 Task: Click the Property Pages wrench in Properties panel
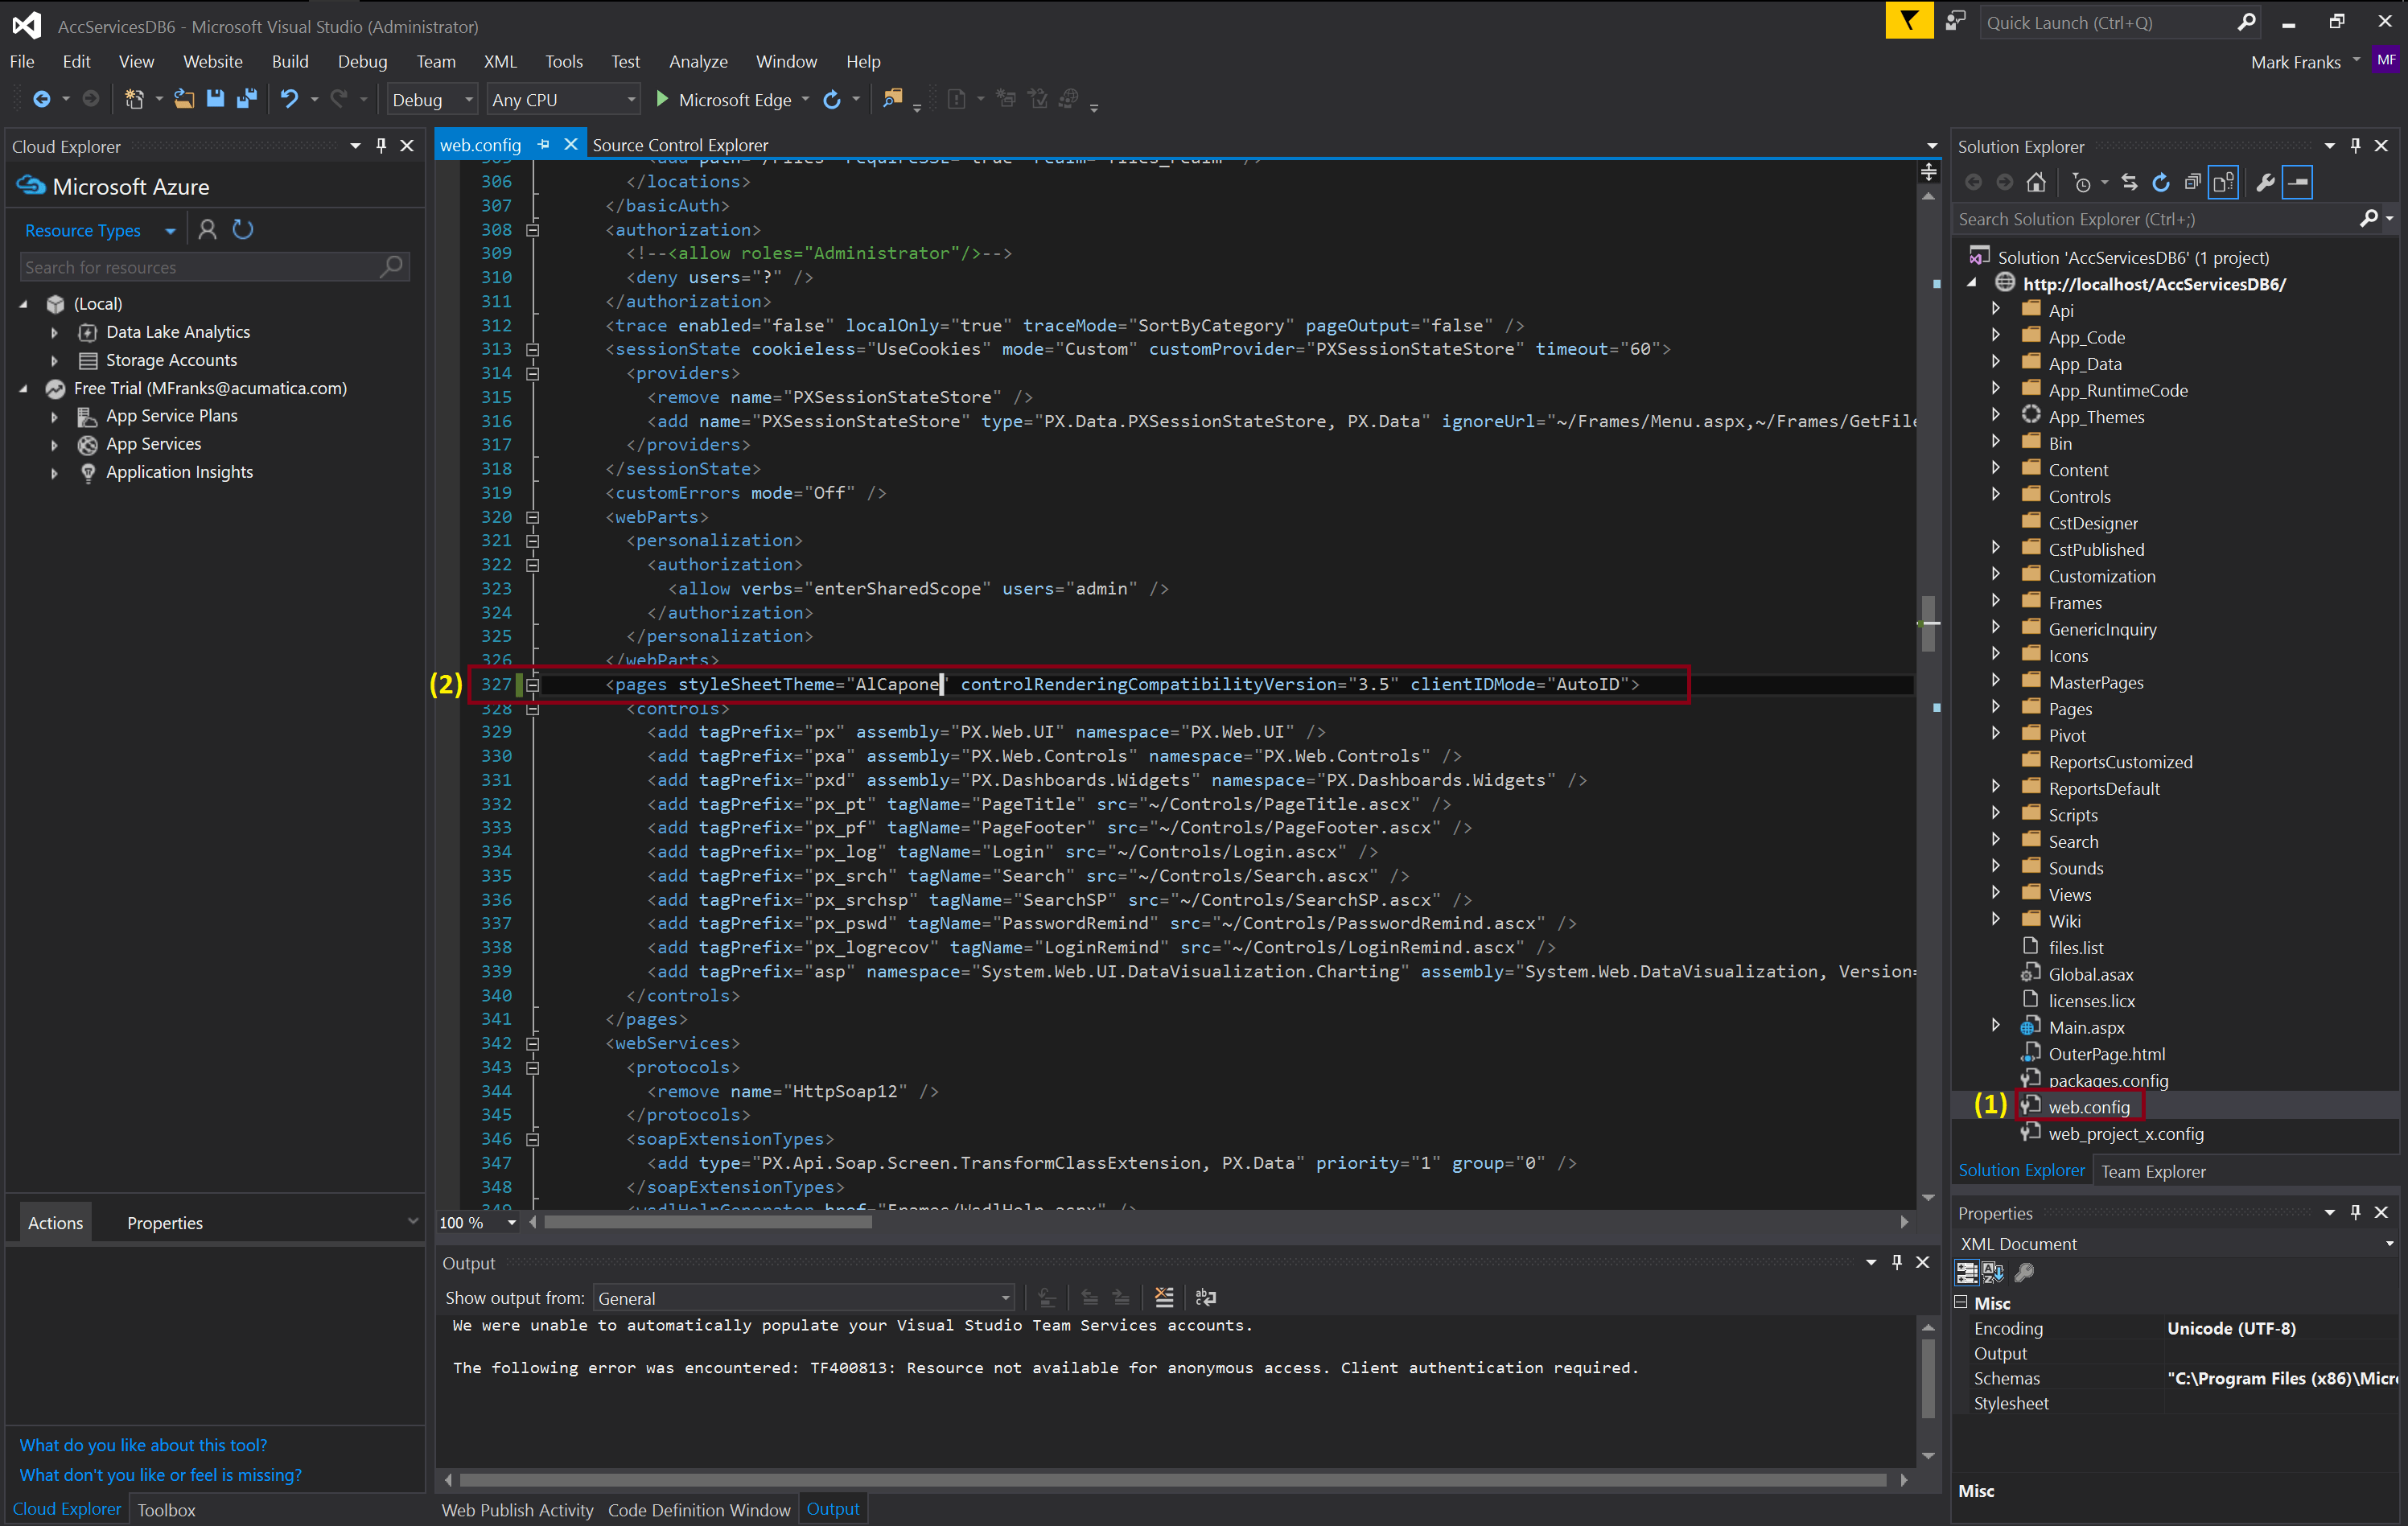[x=2024, y=1272]
